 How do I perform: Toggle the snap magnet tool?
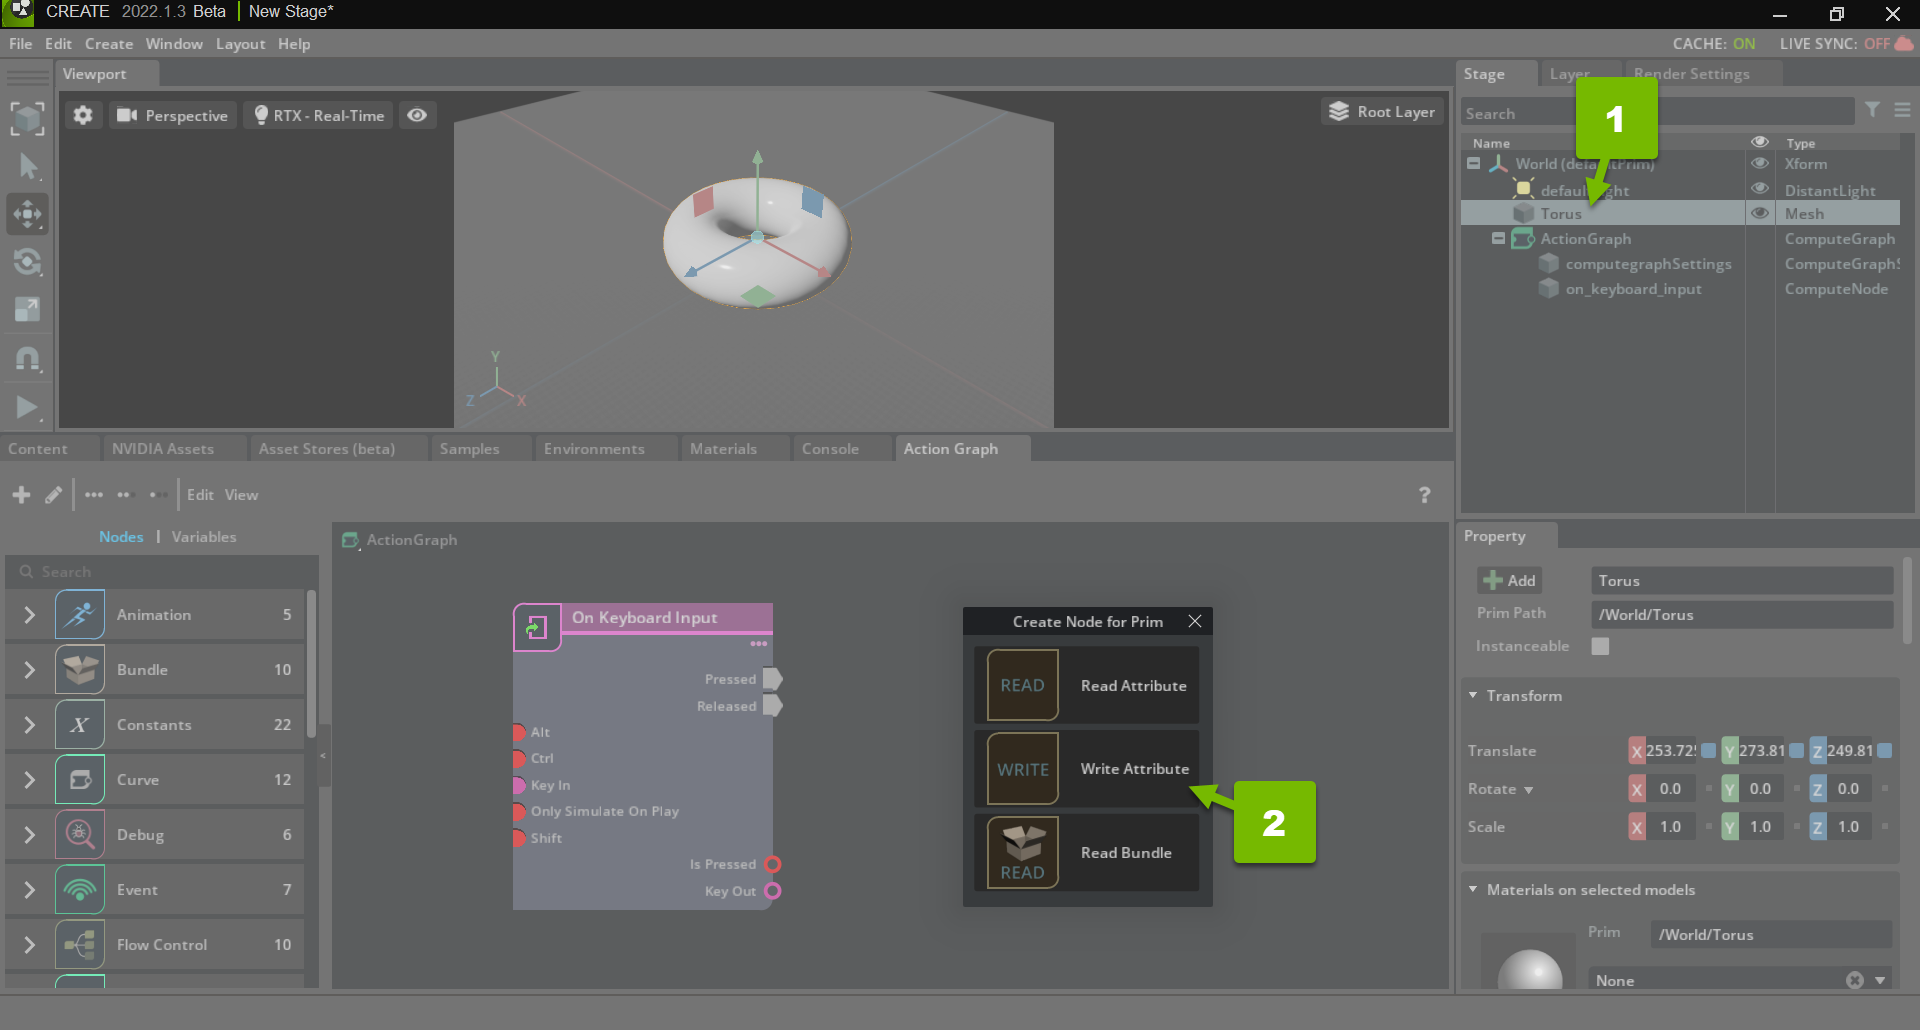click(28, 358)
